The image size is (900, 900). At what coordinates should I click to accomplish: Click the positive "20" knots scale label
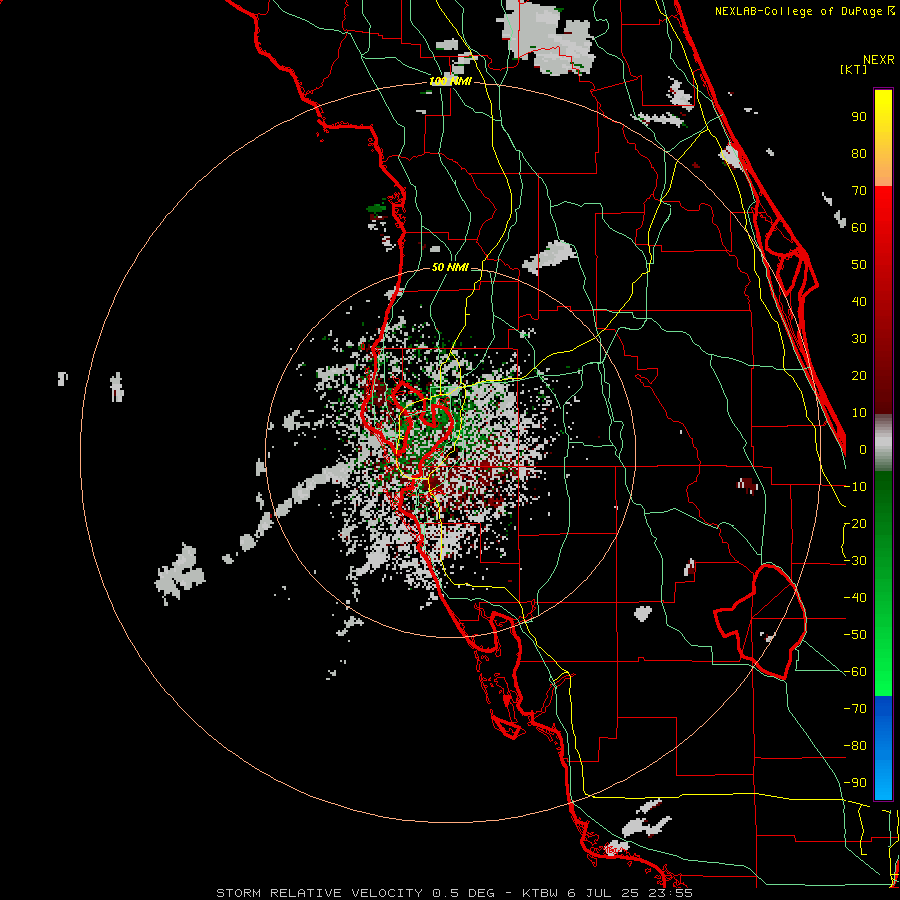(x=859, y=376)
